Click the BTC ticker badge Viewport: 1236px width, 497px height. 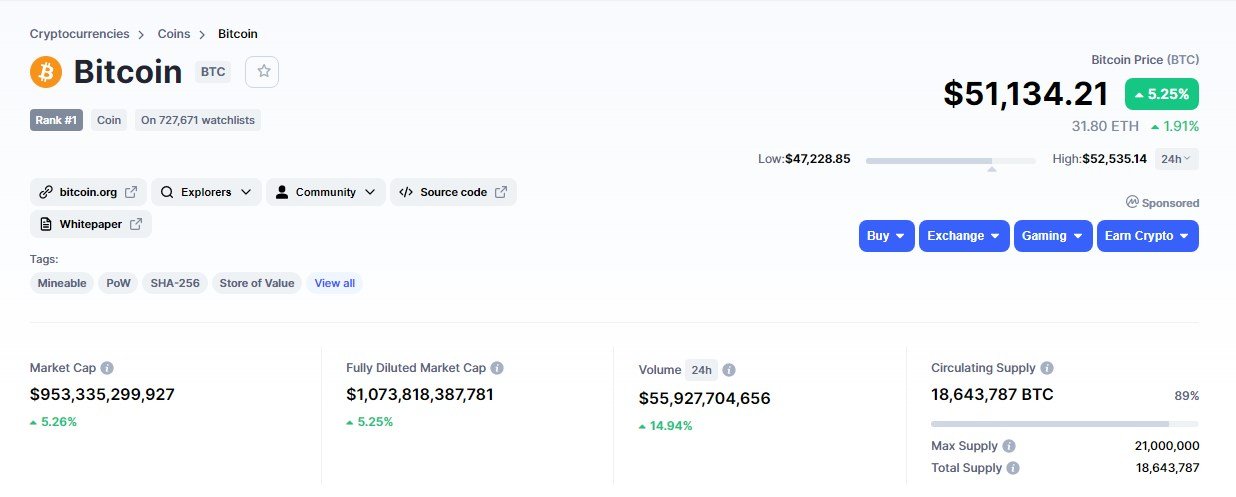pos(213,72)
